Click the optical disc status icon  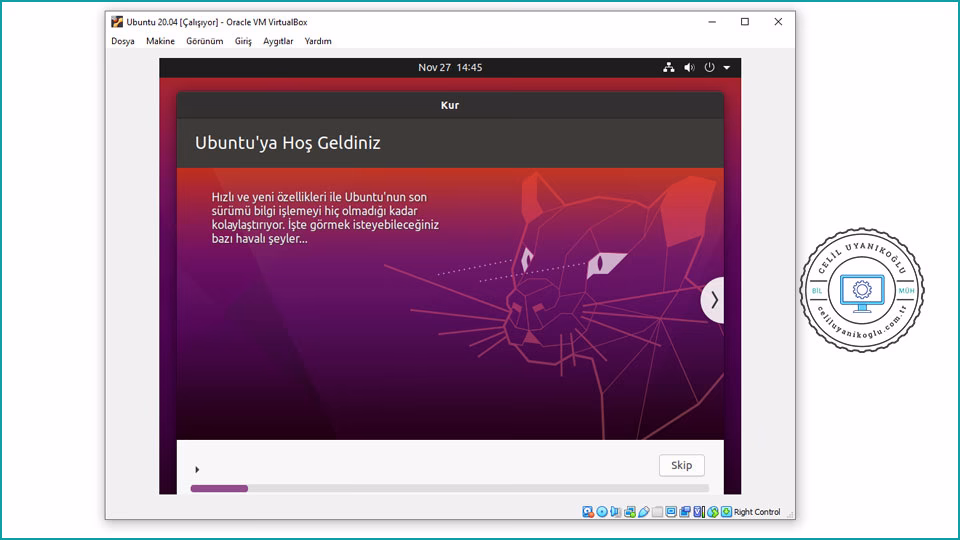pos(602,512)
